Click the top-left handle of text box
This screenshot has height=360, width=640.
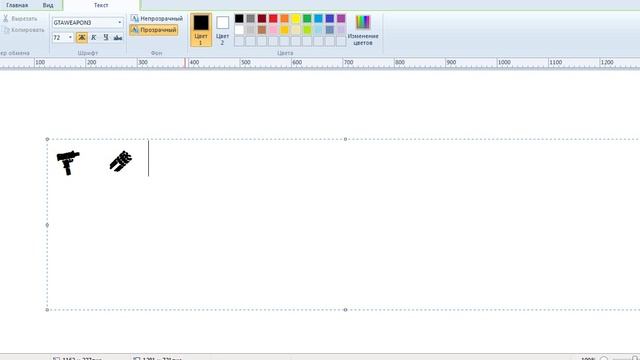[x=47, y=139]
